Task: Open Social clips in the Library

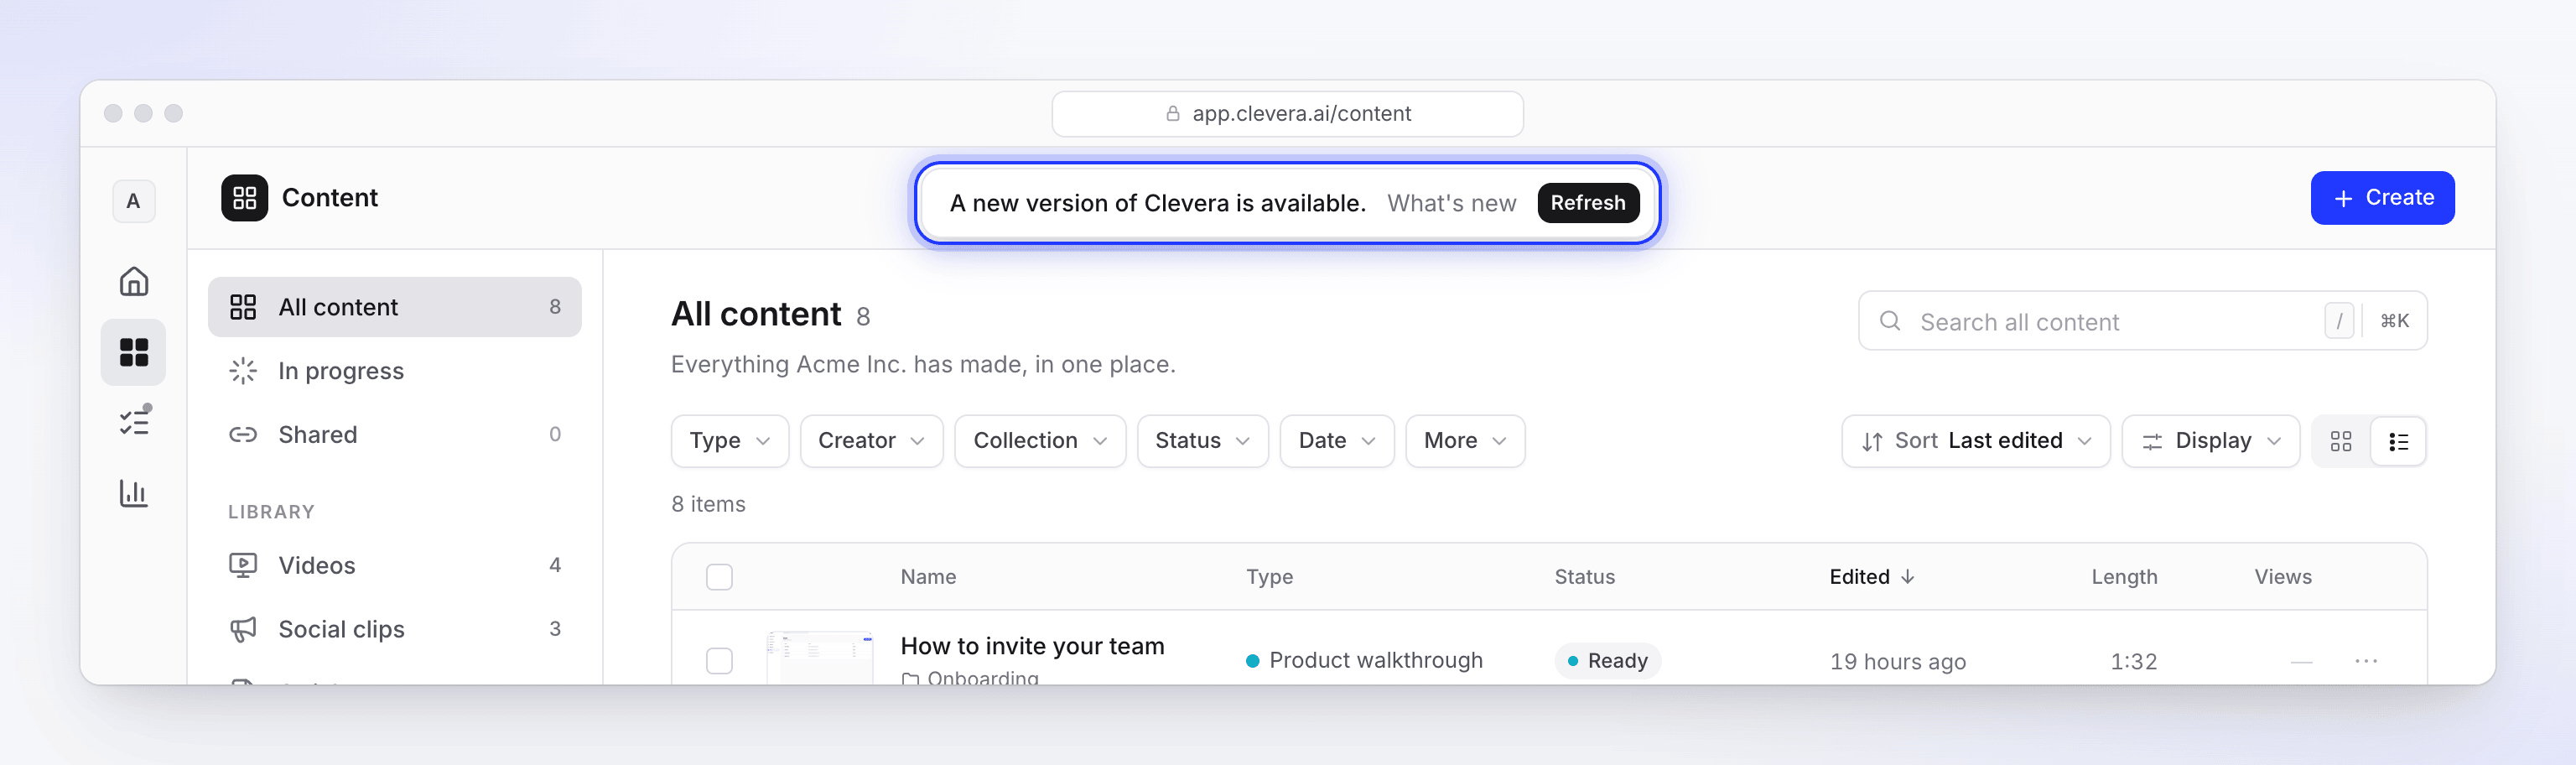Action: [x=394, y=629]
